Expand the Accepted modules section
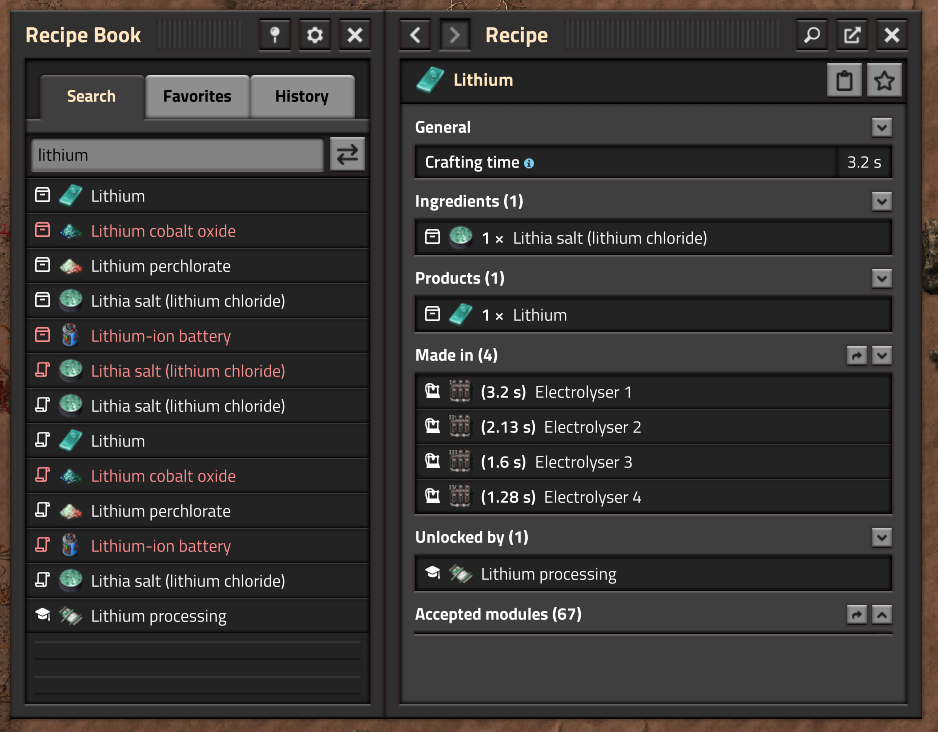 [881, 614]
